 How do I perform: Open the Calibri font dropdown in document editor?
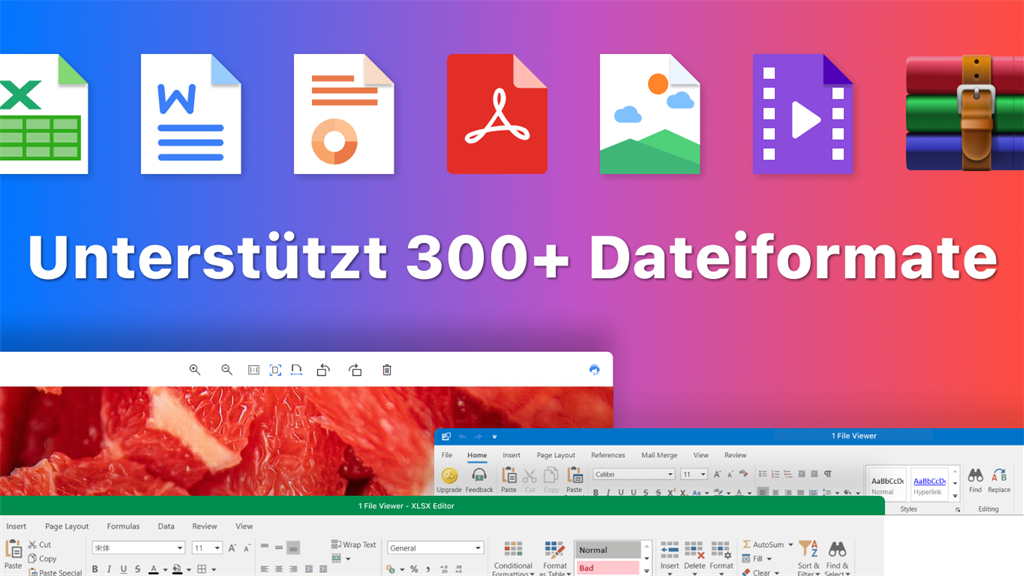(670, 474)
